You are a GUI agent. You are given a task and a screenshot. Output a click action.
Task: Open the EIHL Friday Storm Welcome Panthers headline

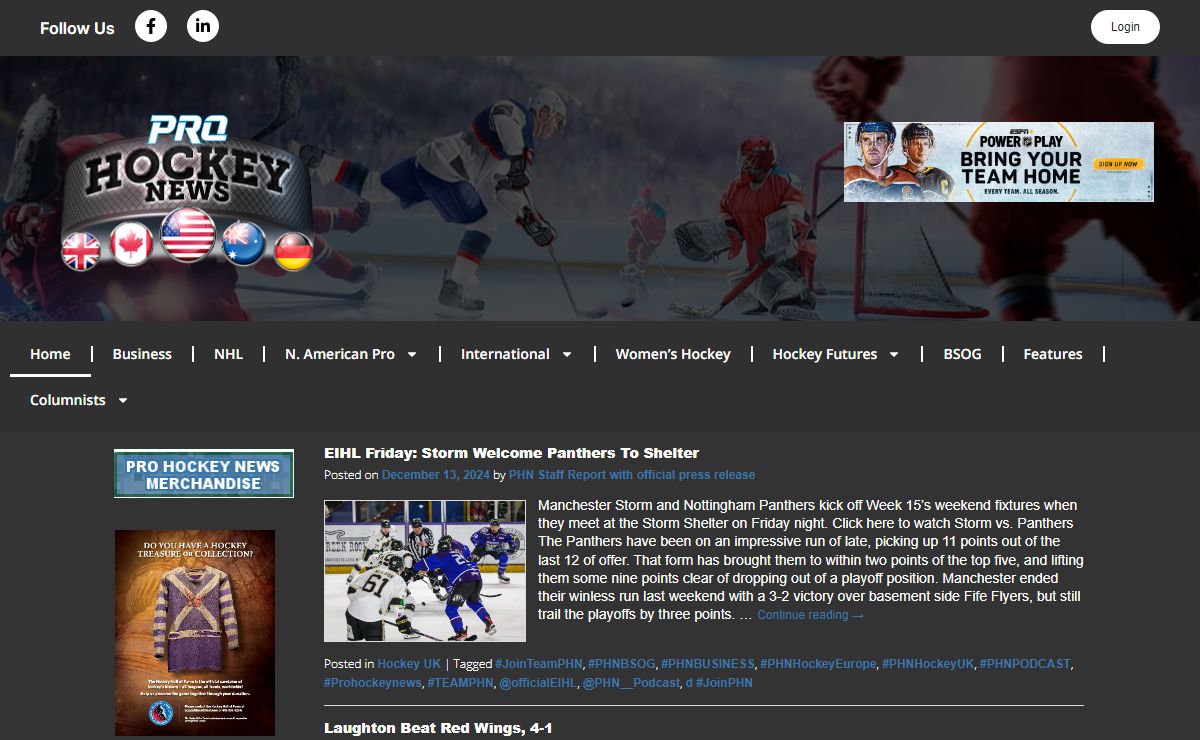pyautogui.click(x=511, y=453)
